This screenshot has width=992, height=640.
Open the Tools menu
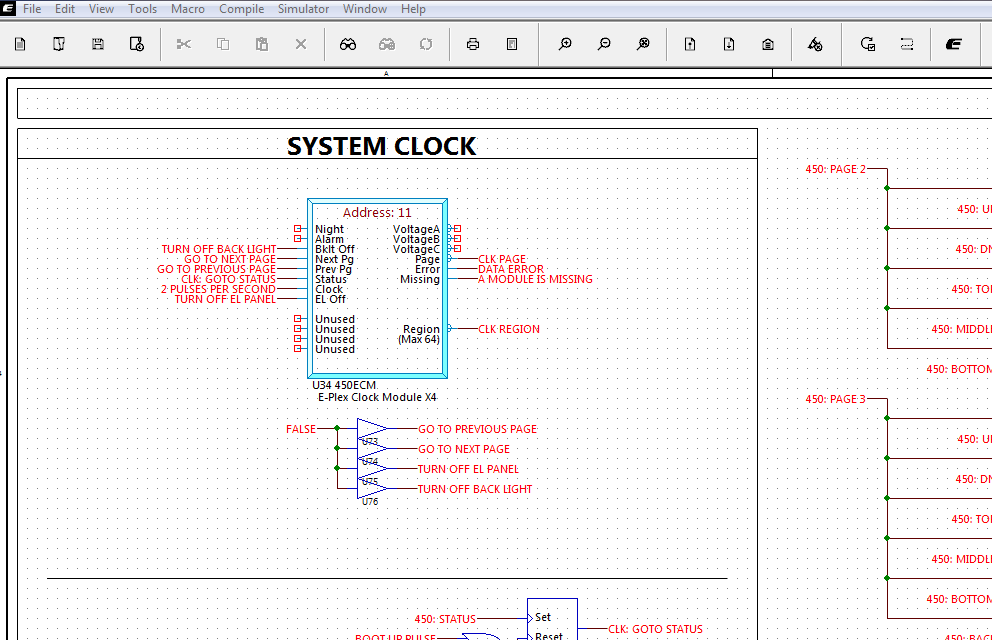point(142,8)
